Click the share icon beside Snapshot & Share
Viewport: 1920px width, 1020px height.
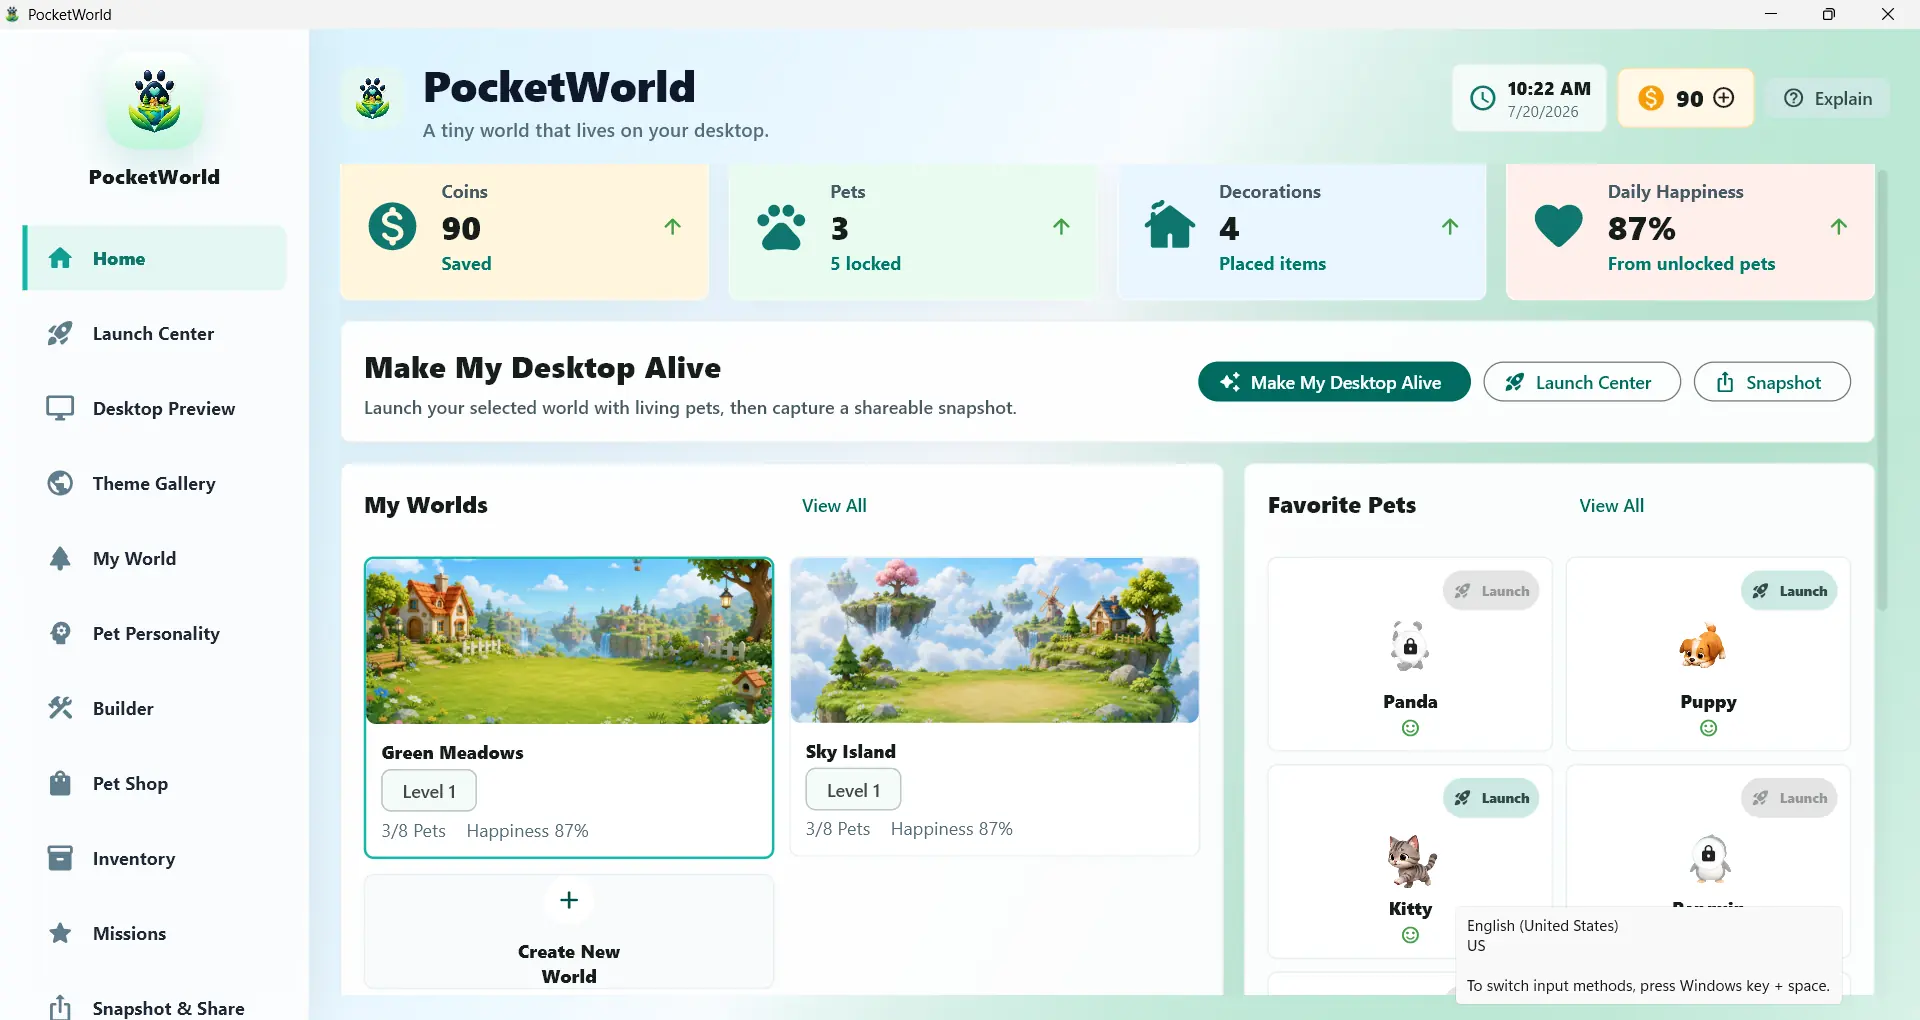pyautogui.click(x=60, y=1007)
